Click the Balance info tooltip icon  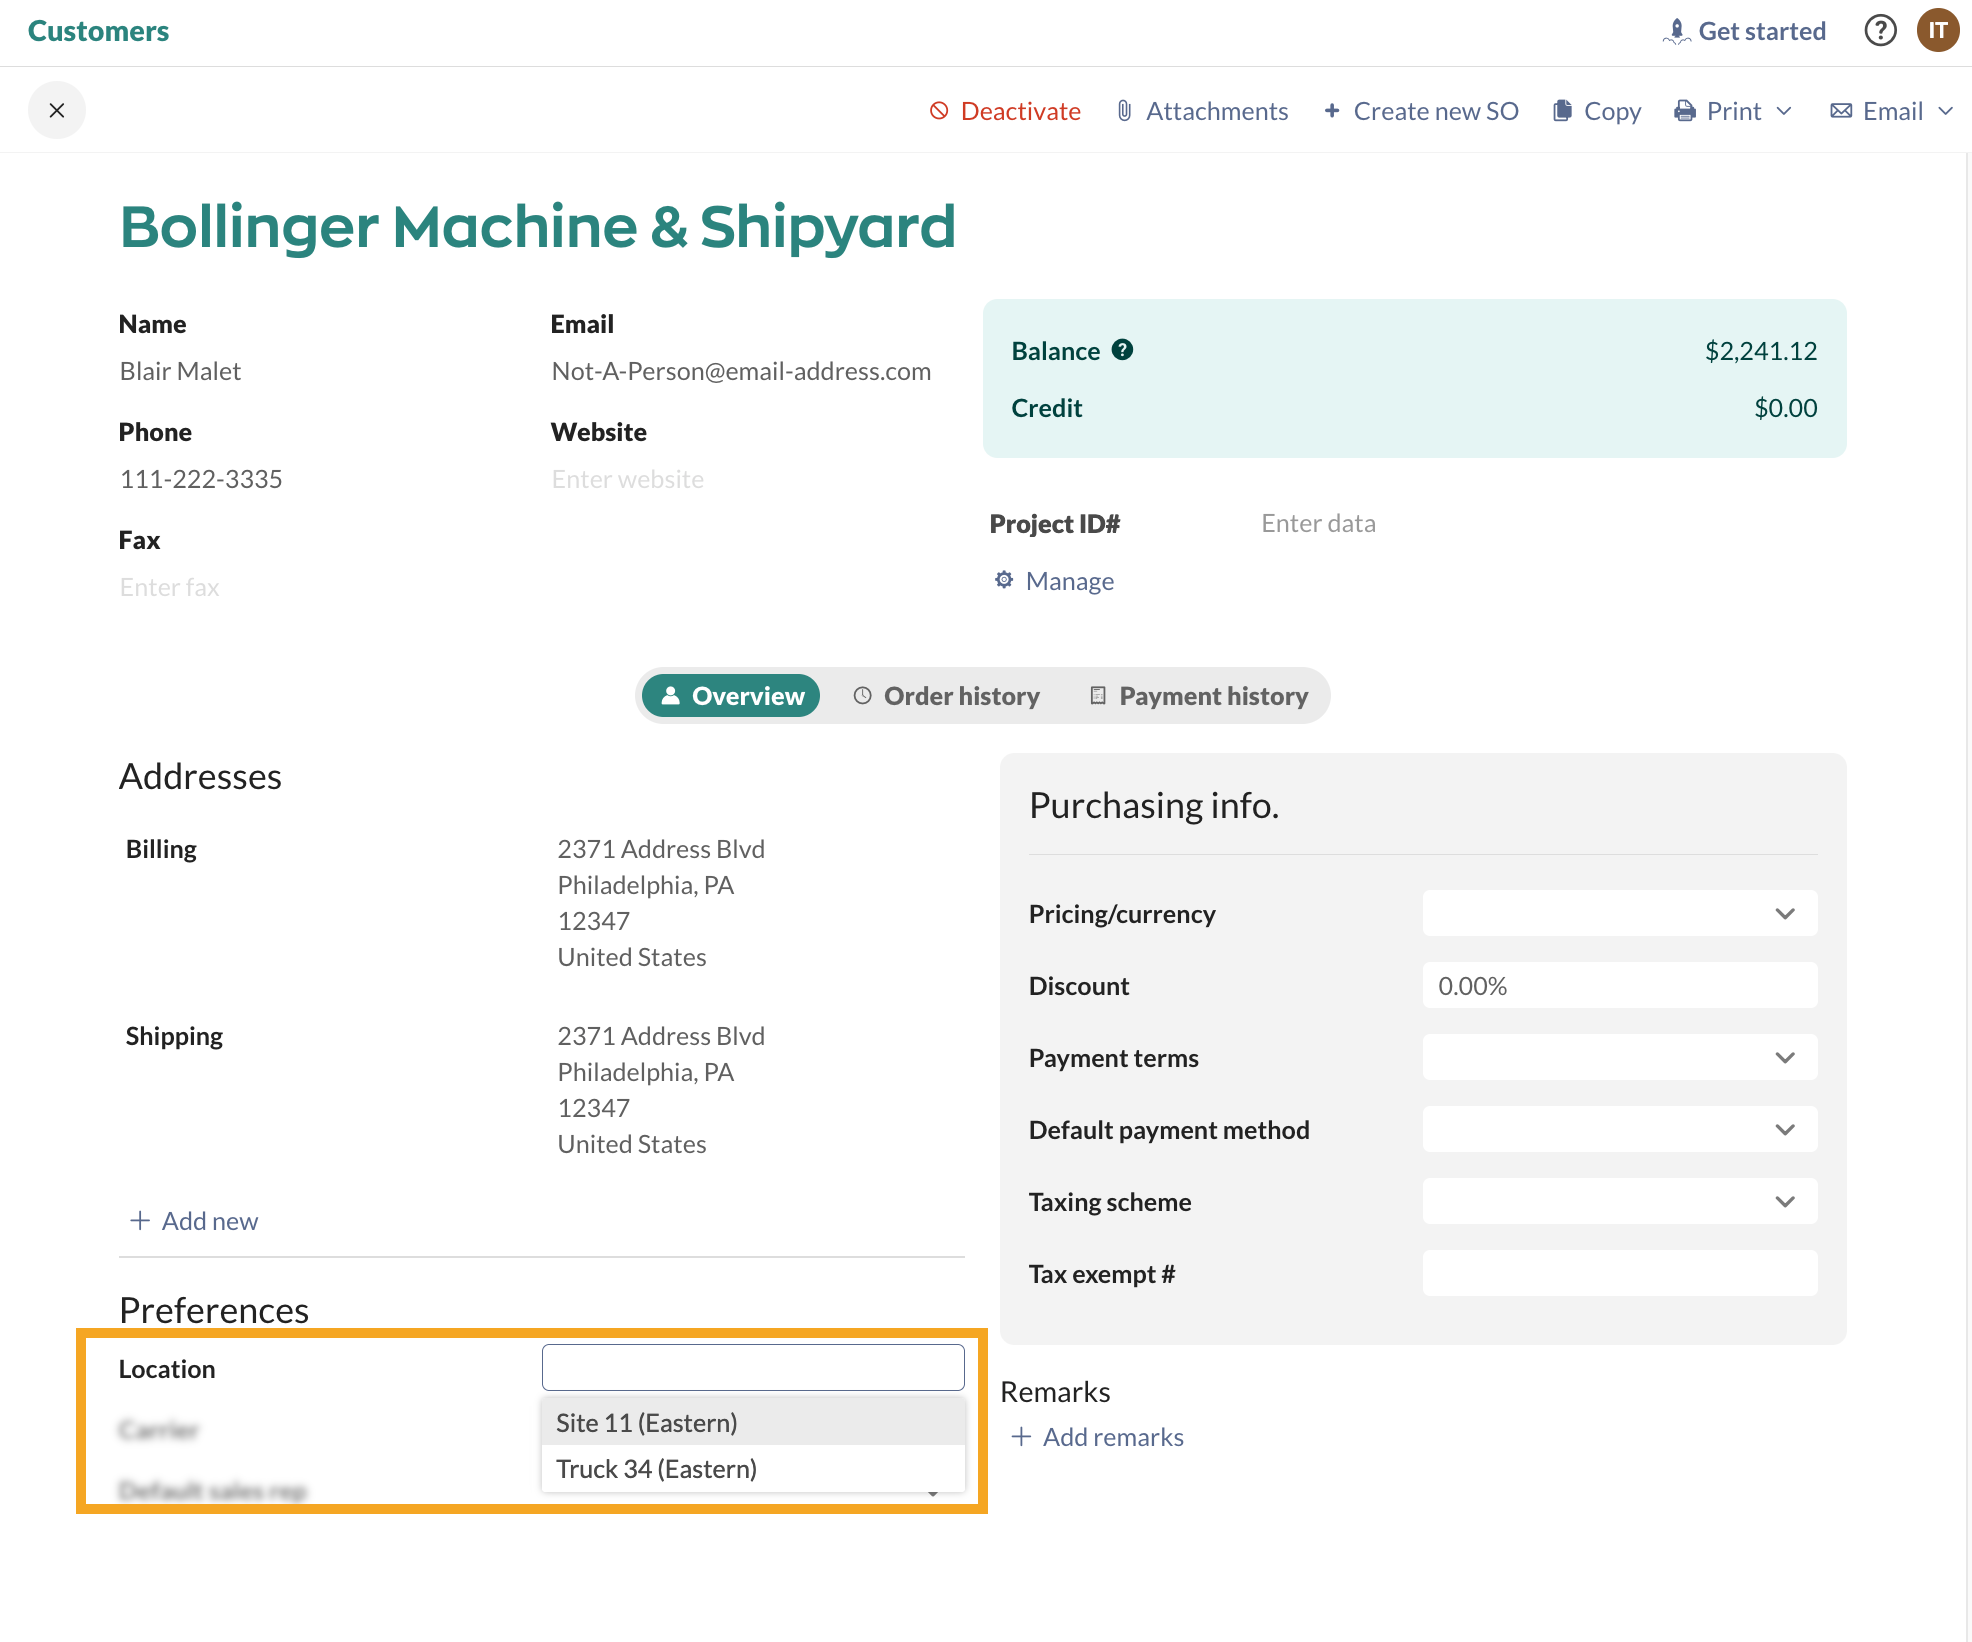pyautogui.click(x=1122, y=350)
